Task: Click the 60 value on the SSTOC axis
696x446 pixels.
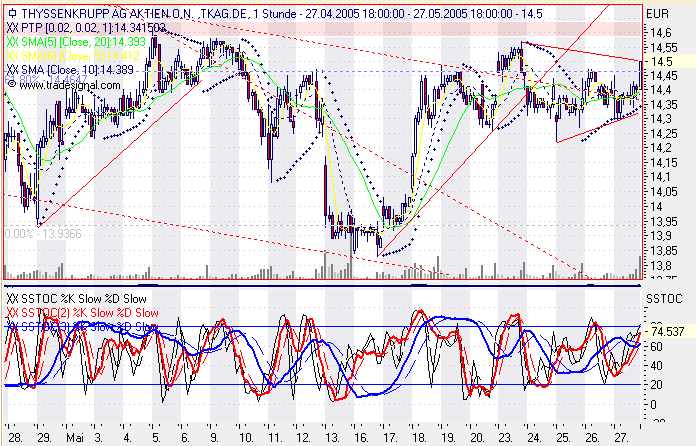Action: (x=656, y=346)
